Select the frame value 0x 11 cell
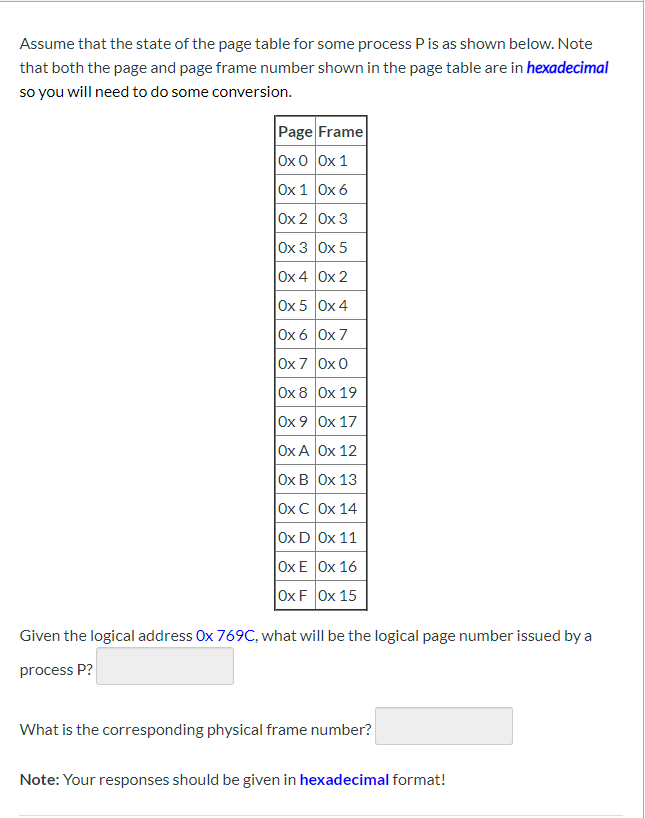Screen dimensions: 645x818 click(338, 537)
